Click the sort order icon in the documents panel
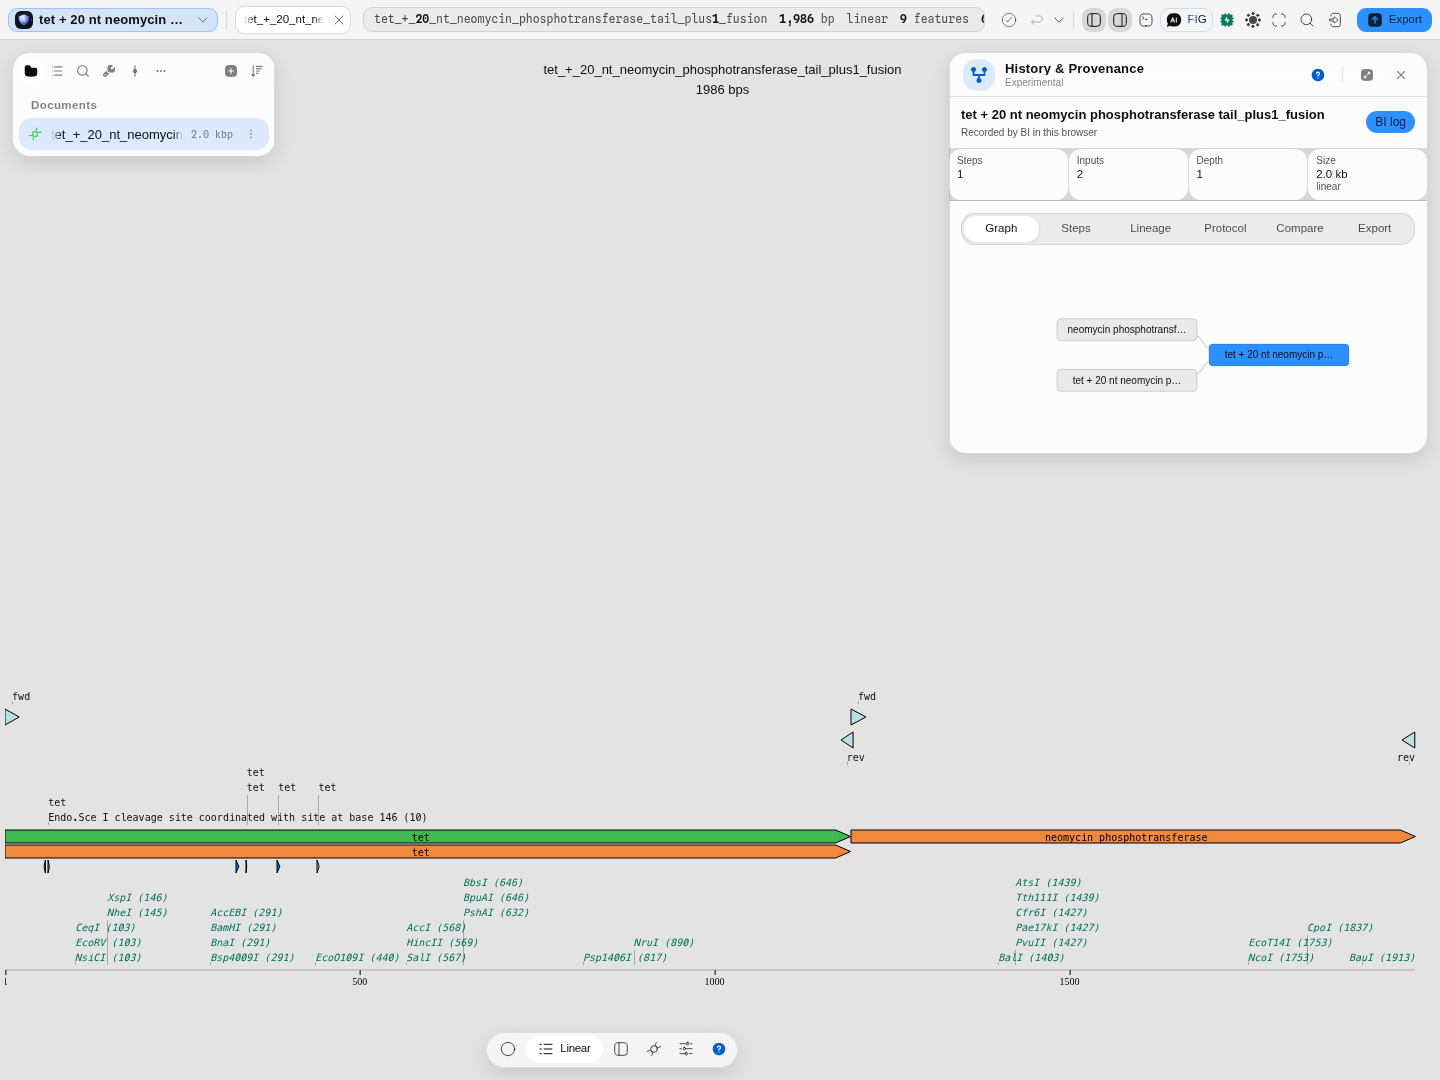Viewport: 1440px width, 1080px height. pos(257,71)
